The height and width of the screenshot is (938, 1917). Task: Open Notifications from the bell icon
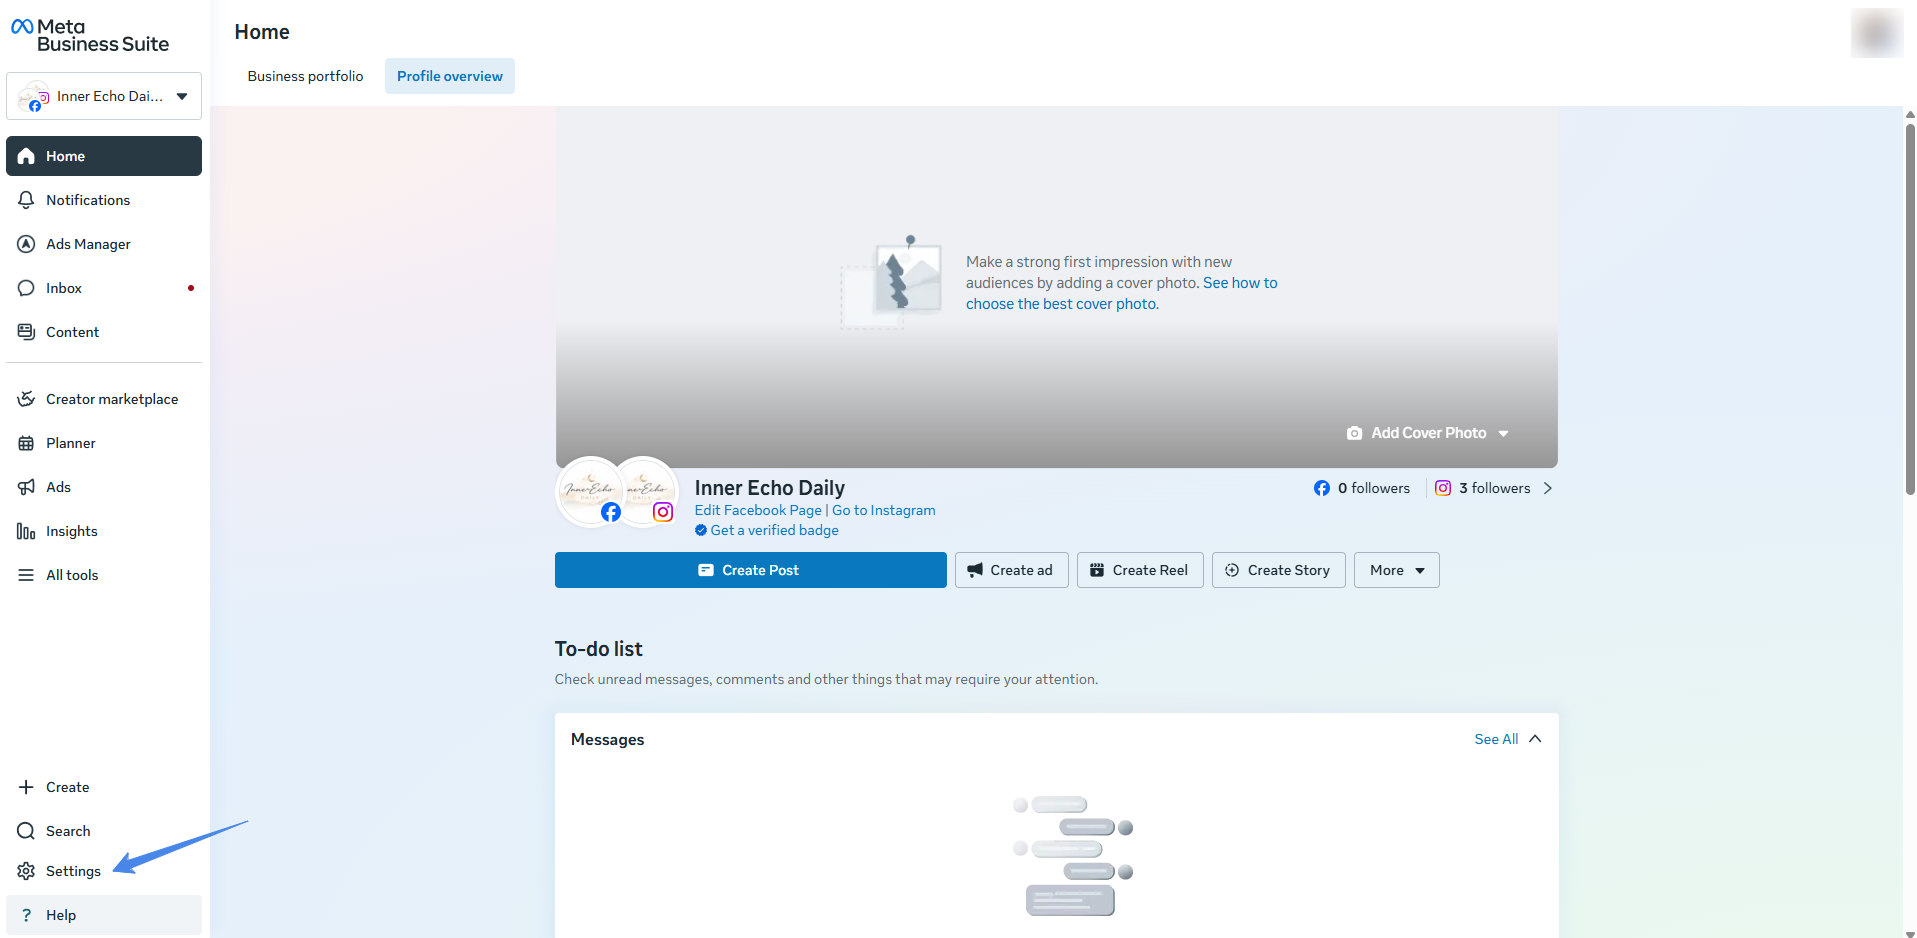click(x=26, y=200)
